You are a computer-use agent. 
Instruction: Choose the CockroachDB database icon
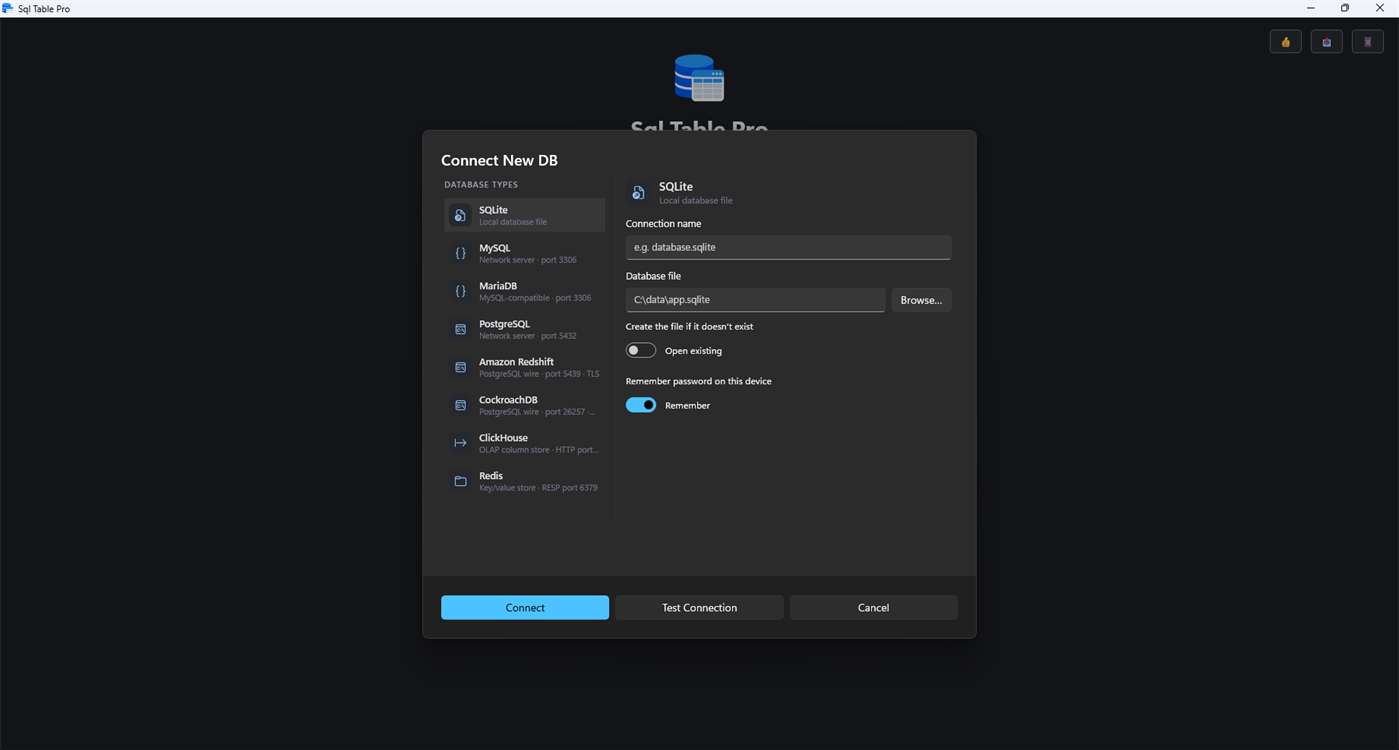pos(460,405)
